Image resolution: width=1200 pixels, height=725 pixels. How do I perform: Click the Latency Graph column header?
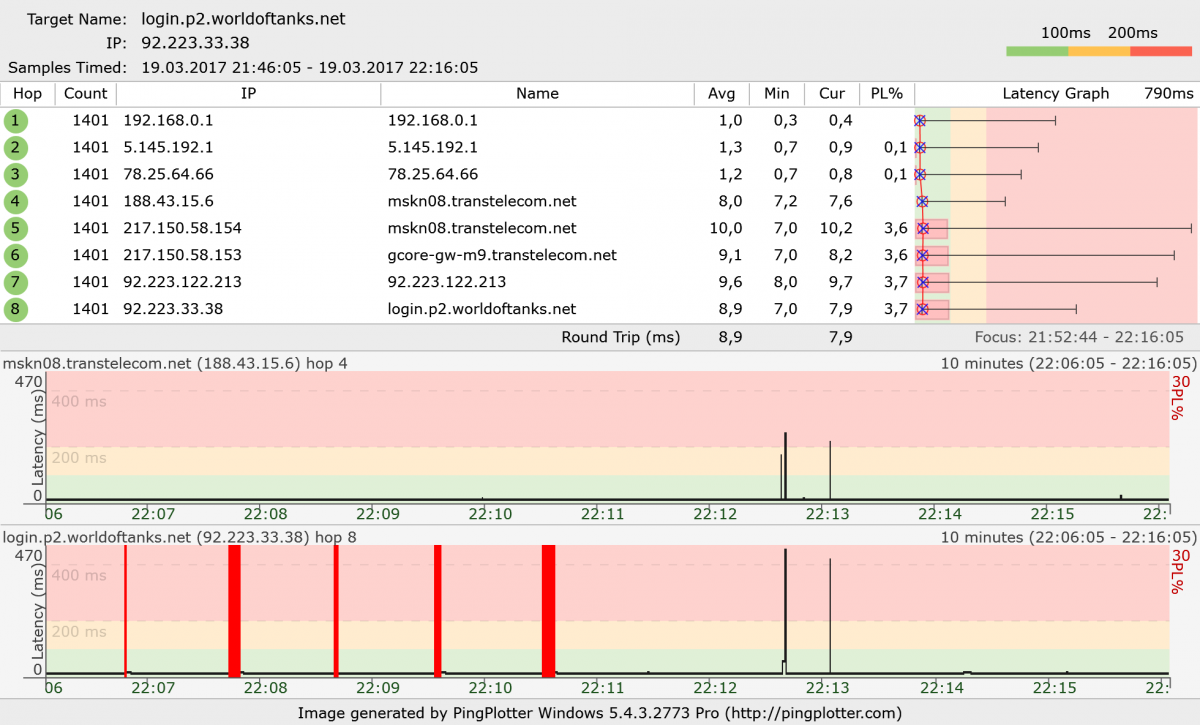pyautogui.click(x=1055, y=94)
